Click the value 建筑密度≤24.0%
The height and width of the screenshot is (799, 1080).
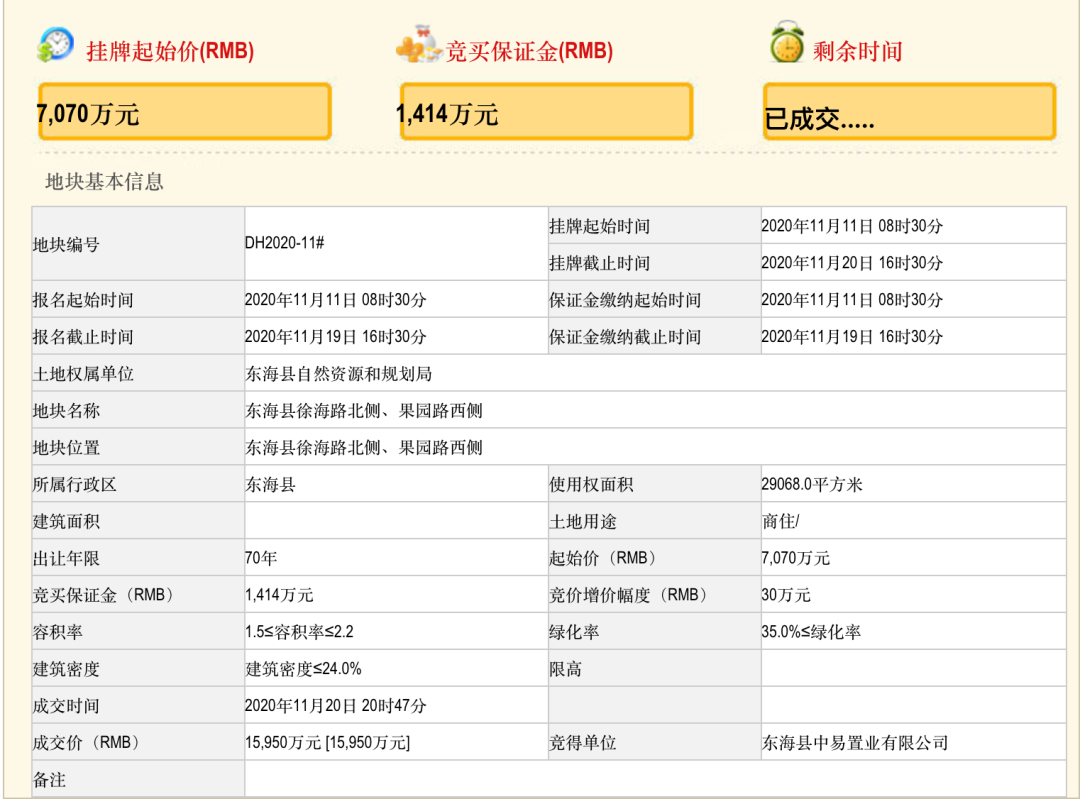click(303, 670)
